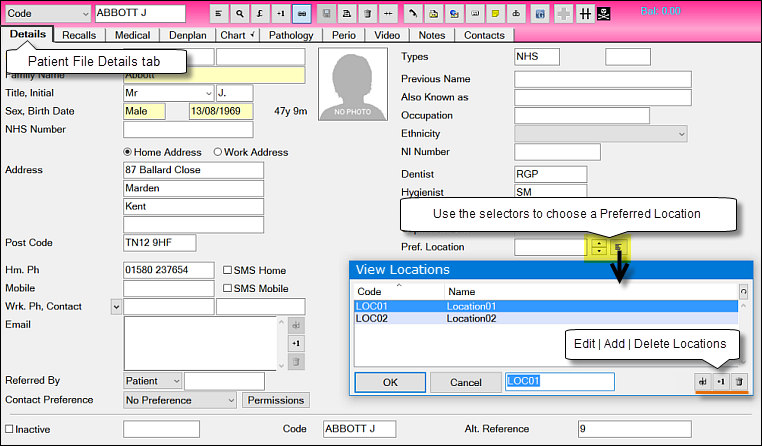Click the skull and crossbones alert icon
Viewport: 762px width, 446px height.
(604, 14)
